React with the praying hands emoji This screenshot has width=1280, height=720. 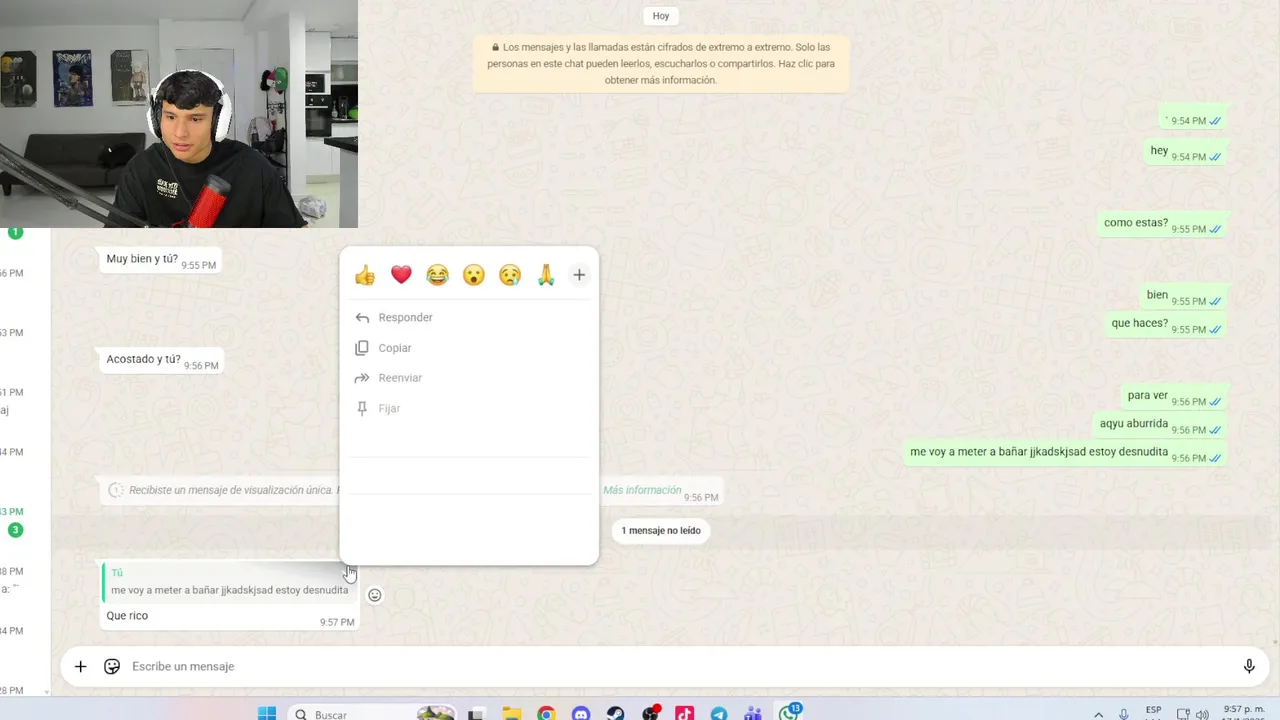(546, 275)
